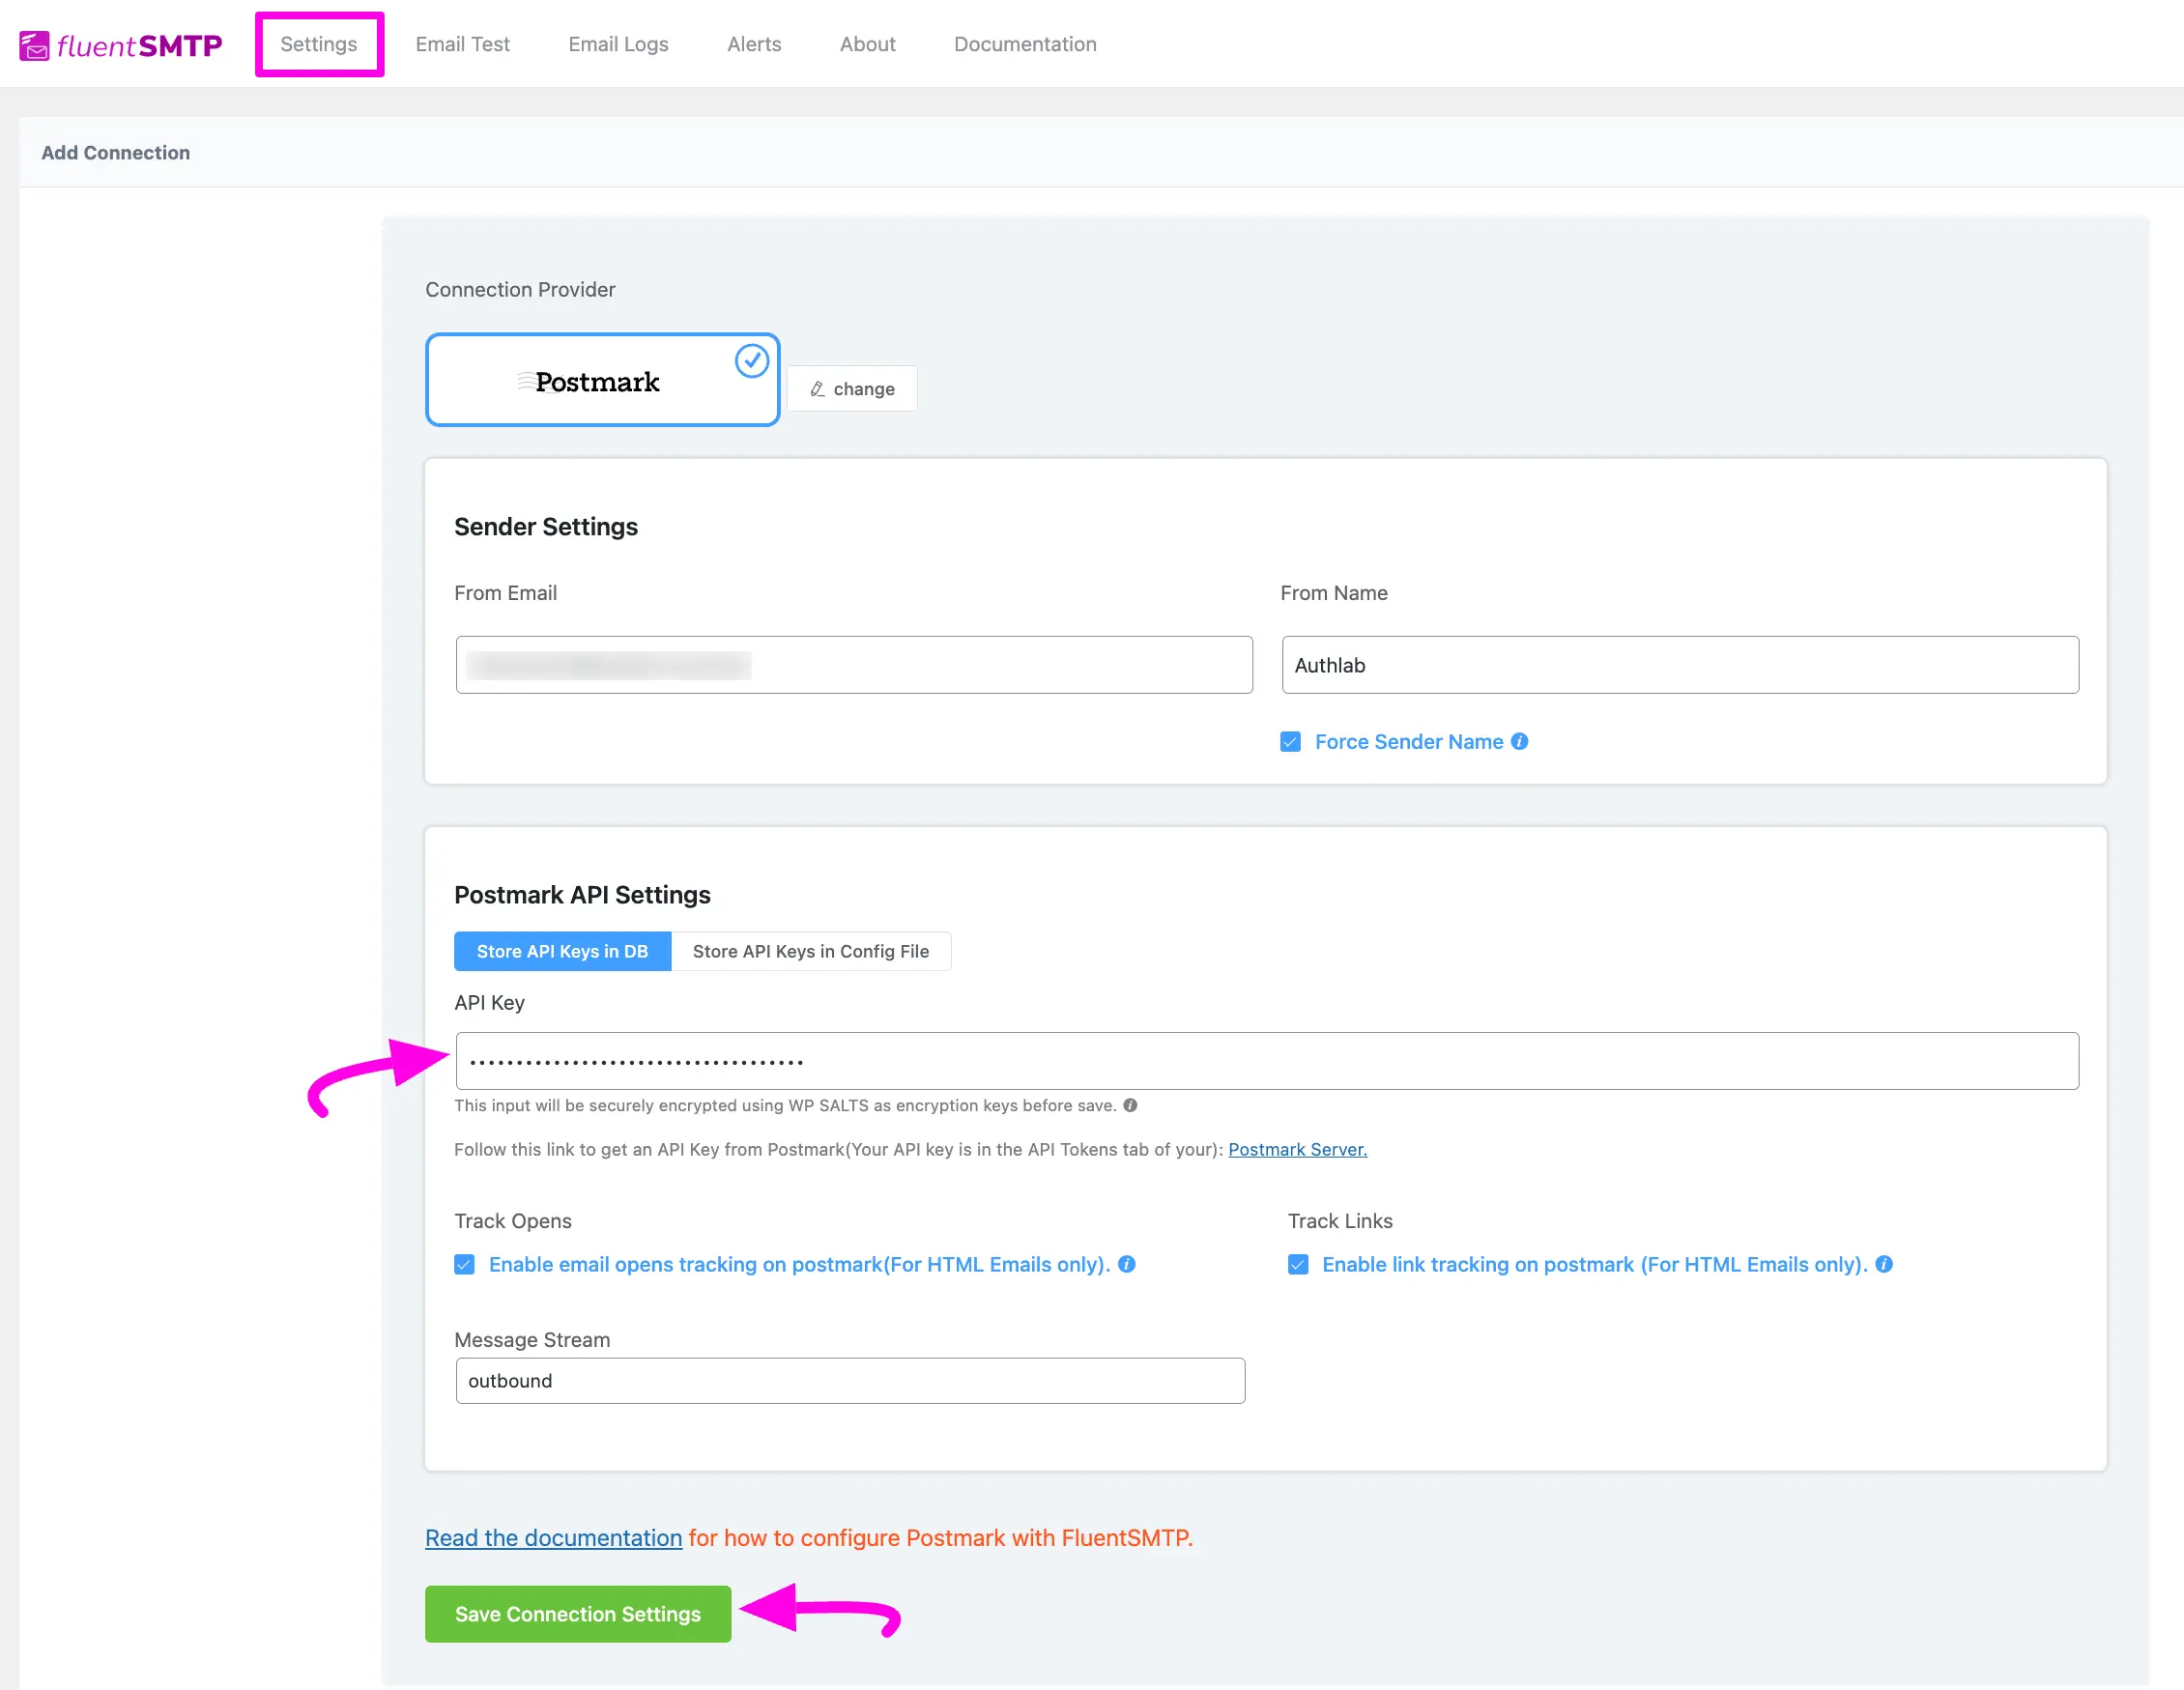Click the FluentSMTP logo

point(121,45)
